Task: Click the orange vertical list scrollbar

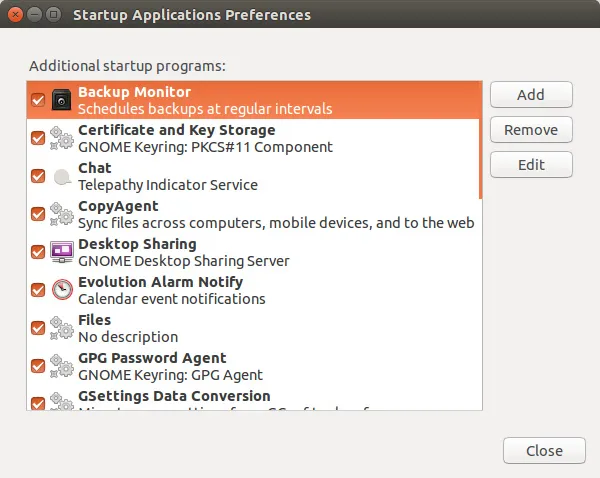Action: coord(481,140)
